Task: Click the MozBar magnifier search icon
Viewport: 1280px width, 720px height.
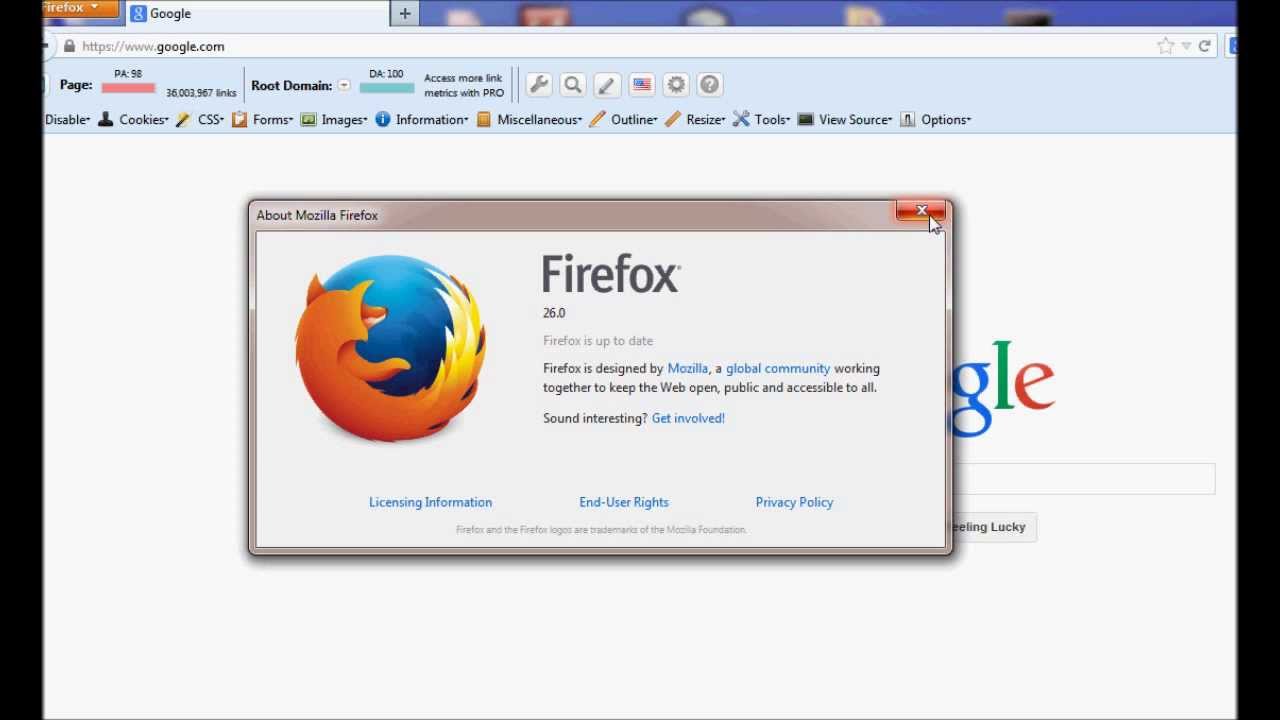Action: tap(573, 85)
